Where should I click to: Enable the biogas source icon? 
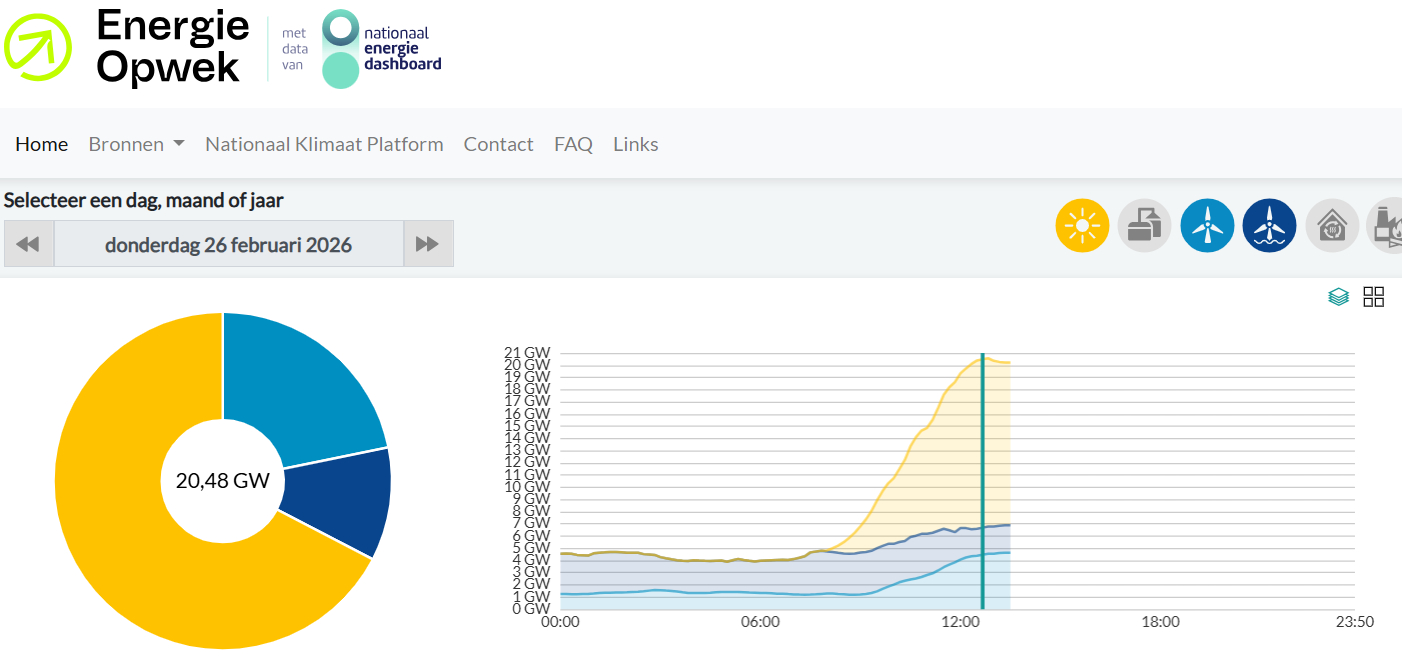pyautogui.click(x=1145, y=225)
